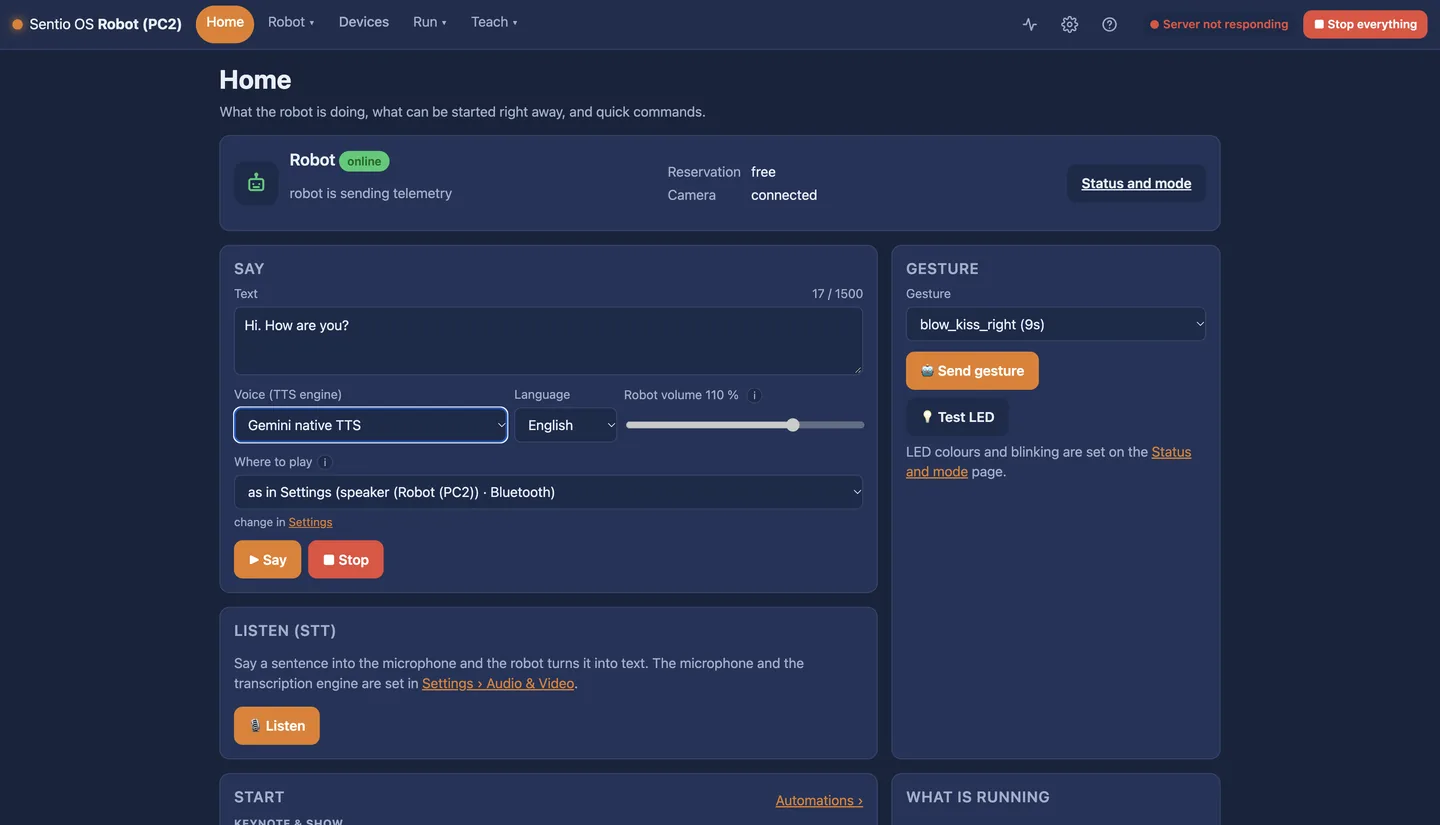Open the Home tab
Screen dimensions: 1440x825
click(x=225, y=23)
